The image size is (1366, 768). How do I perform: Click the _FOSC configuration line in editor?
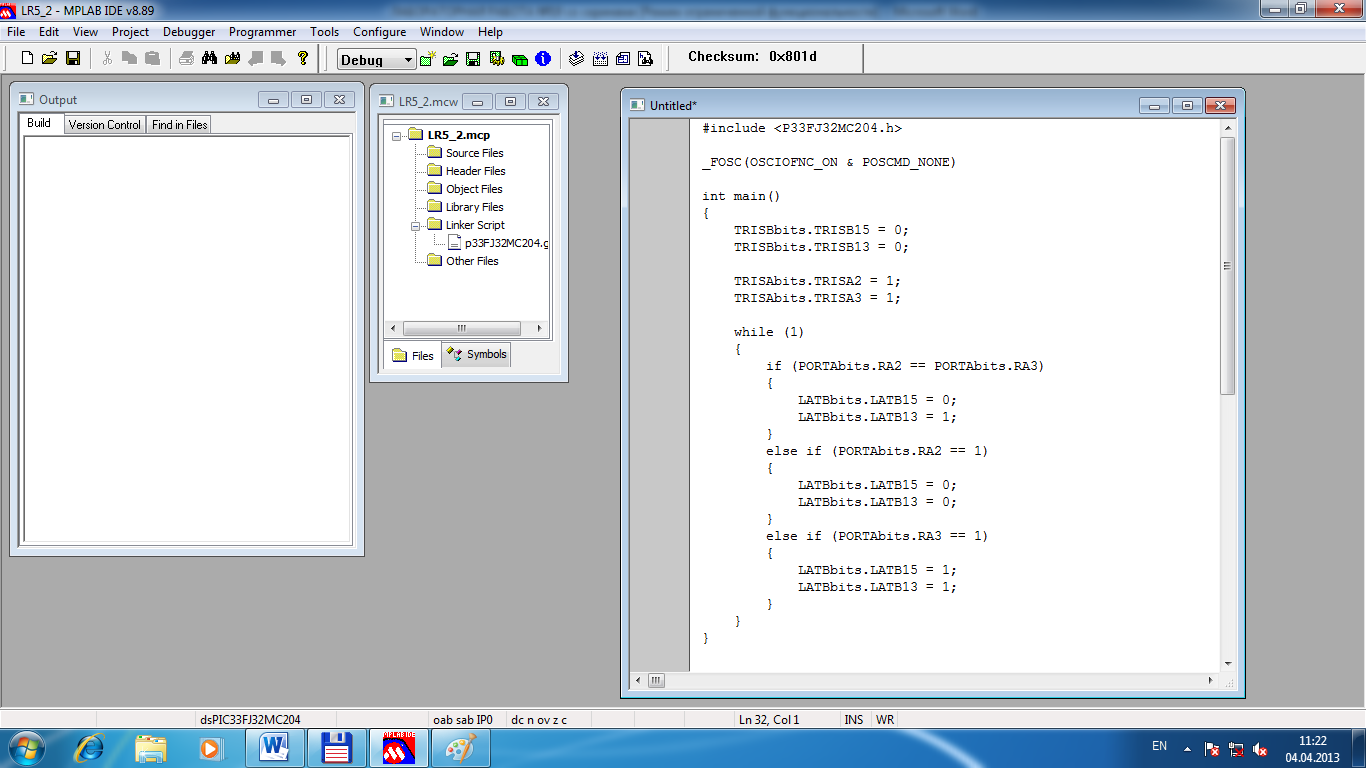[x=829, y=162]
